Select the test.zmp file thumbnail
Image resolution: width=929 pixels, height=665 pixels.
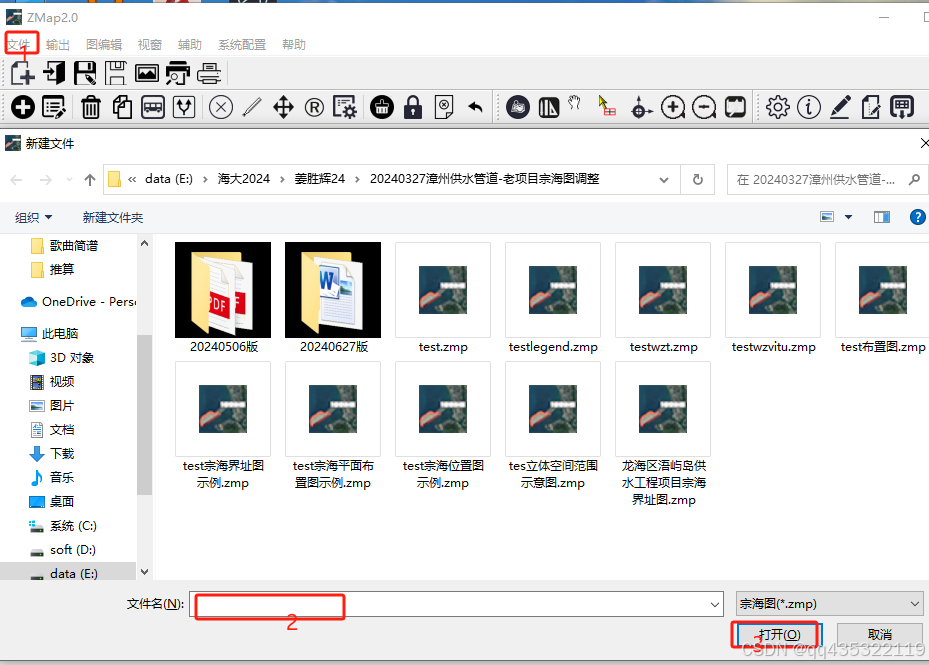pyautogui.click(x=442, y=290)
